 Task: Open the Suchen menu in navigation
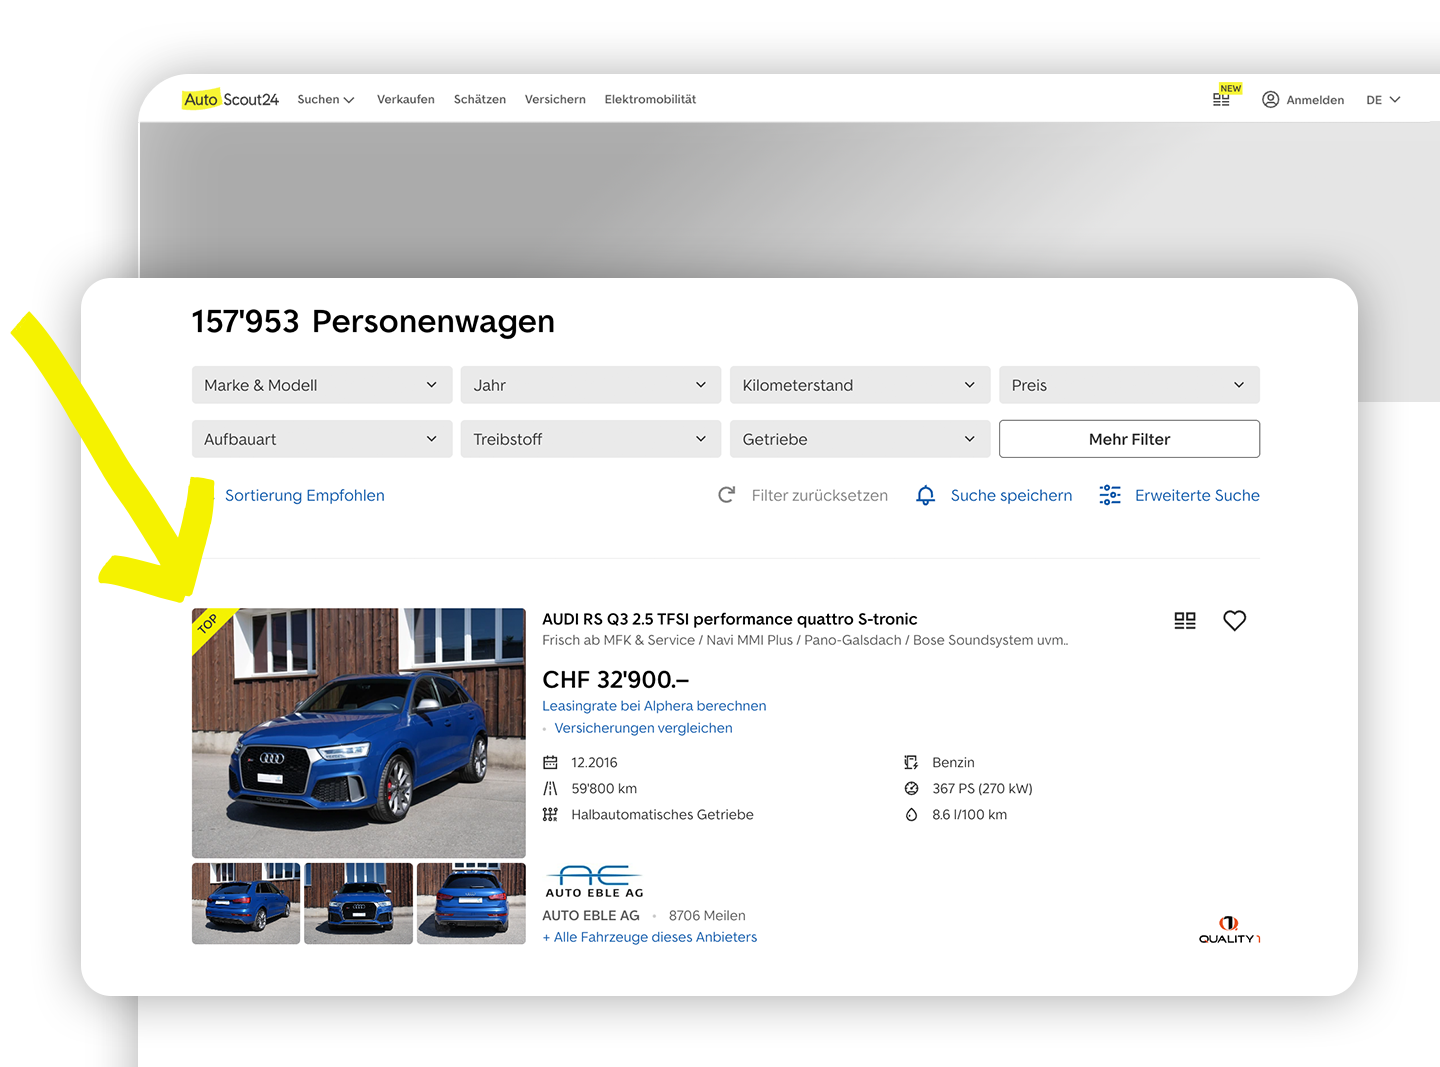[326, 100]
